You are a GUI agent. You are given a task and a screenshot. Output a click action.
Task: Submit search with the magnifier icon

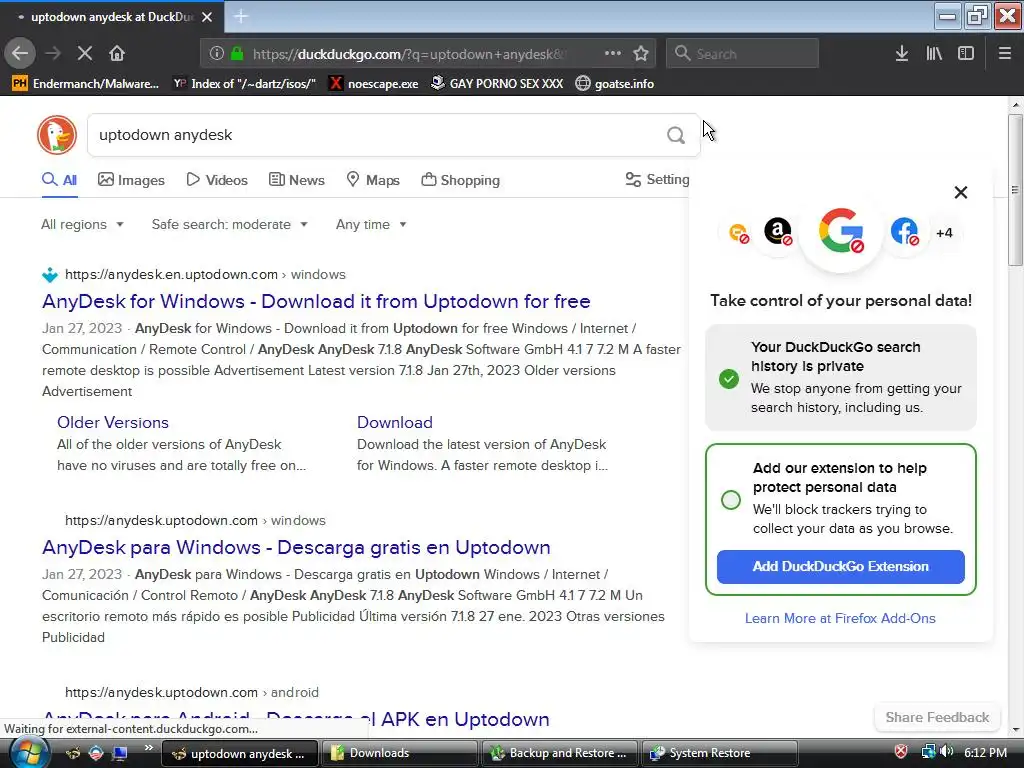pyautogui.click(x=676, y=135)
